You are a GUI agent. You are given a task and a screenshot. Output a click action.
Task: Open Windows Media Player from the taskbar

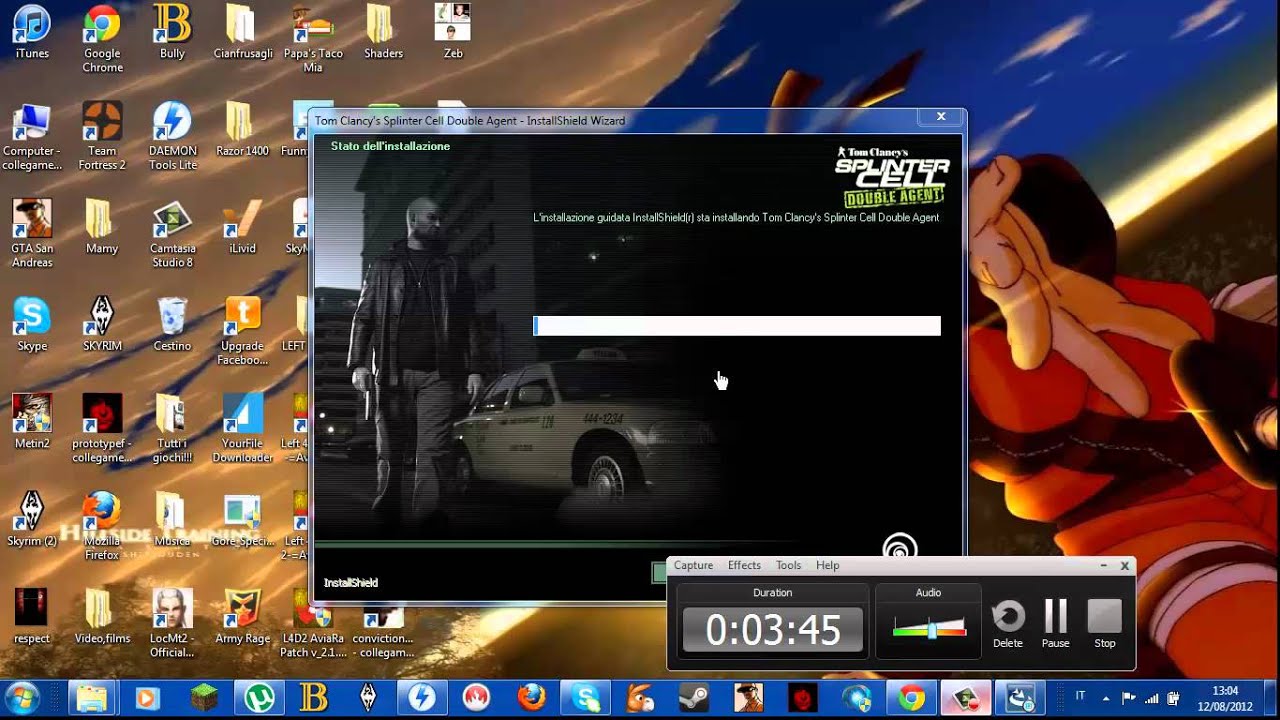point(147,697)
